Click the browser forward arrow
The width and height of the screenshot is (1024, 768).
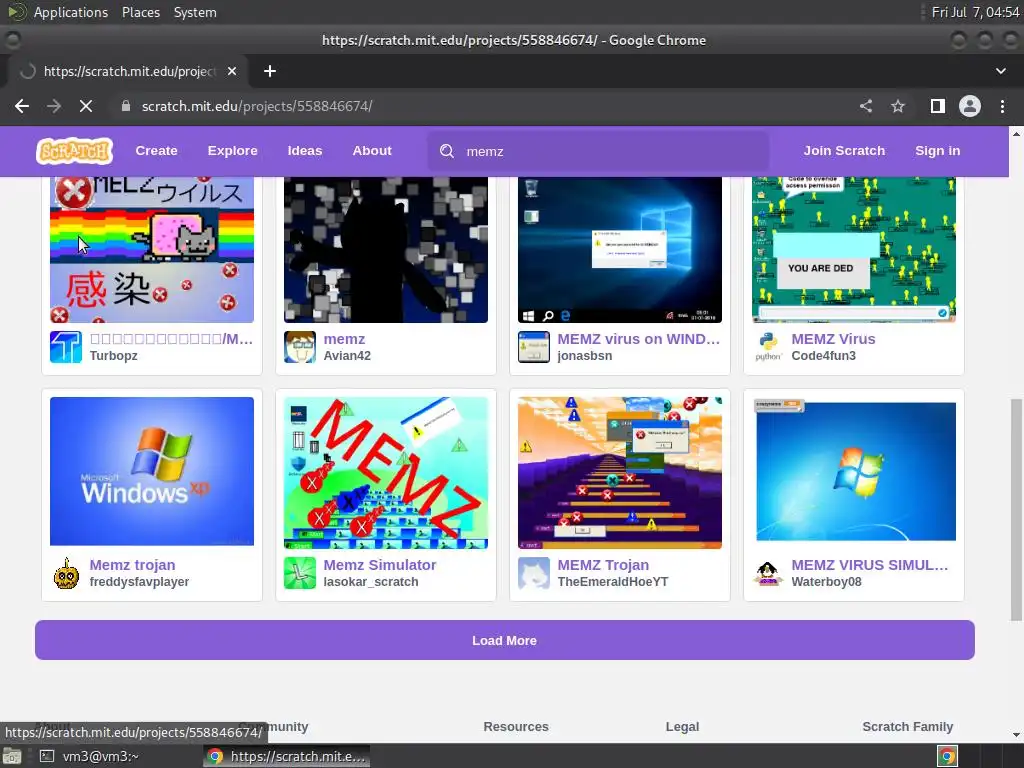(x=54, y=106)
